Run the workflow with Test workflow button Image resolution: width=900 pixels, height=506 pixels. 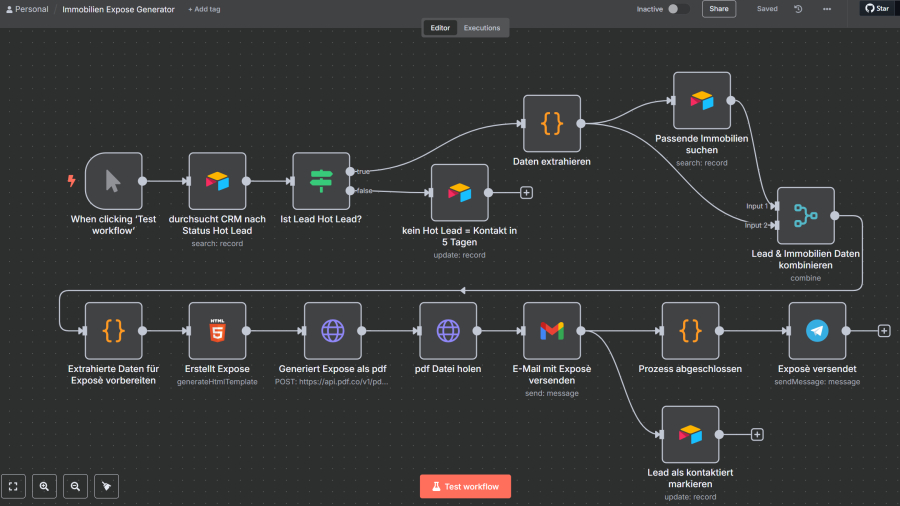465,486
